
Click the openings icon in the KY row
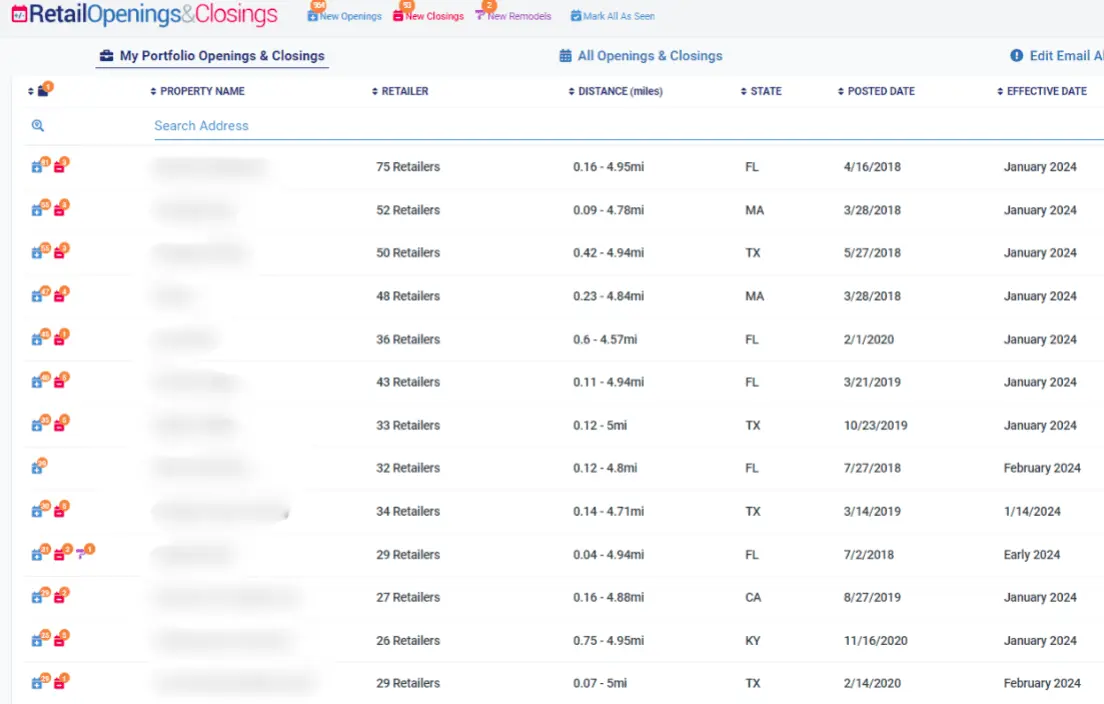[37, 640]
